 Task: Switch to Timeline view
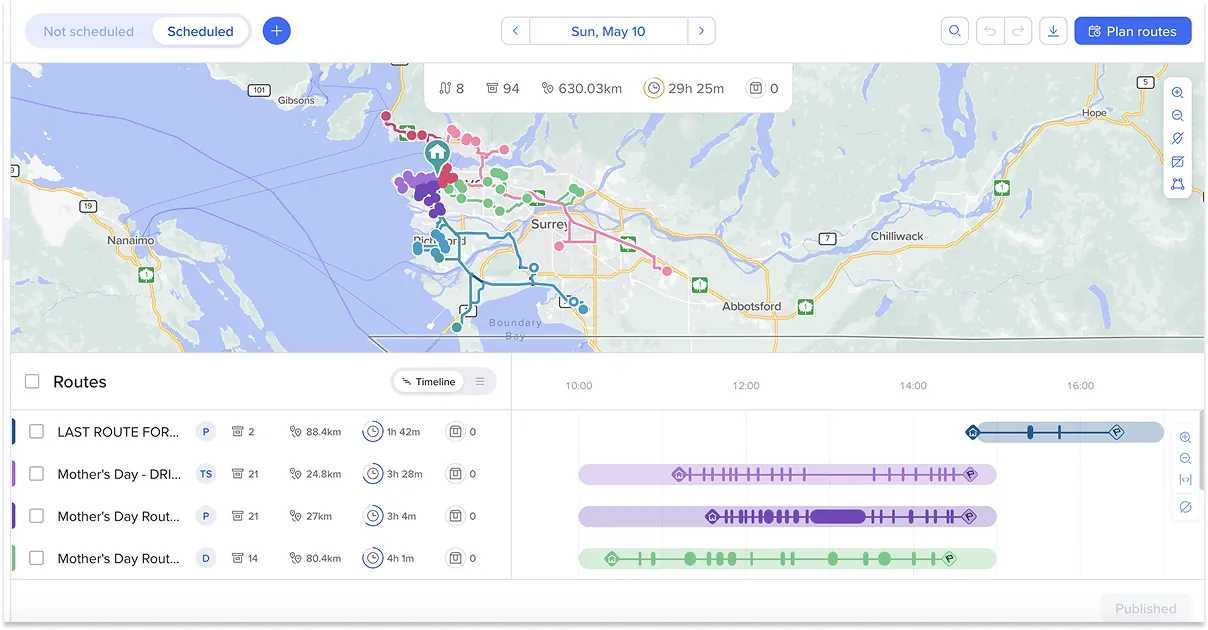click(428, 382)
